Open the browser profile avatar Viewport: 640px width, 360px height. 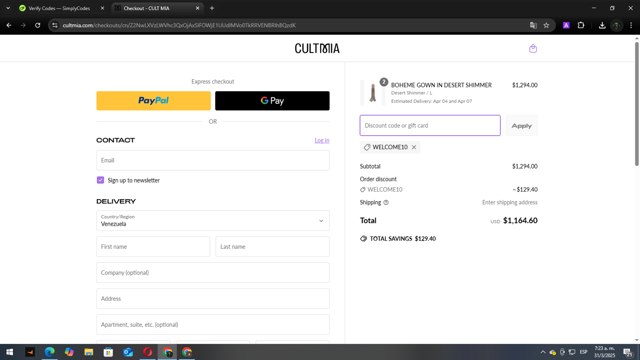pos(616,25)
